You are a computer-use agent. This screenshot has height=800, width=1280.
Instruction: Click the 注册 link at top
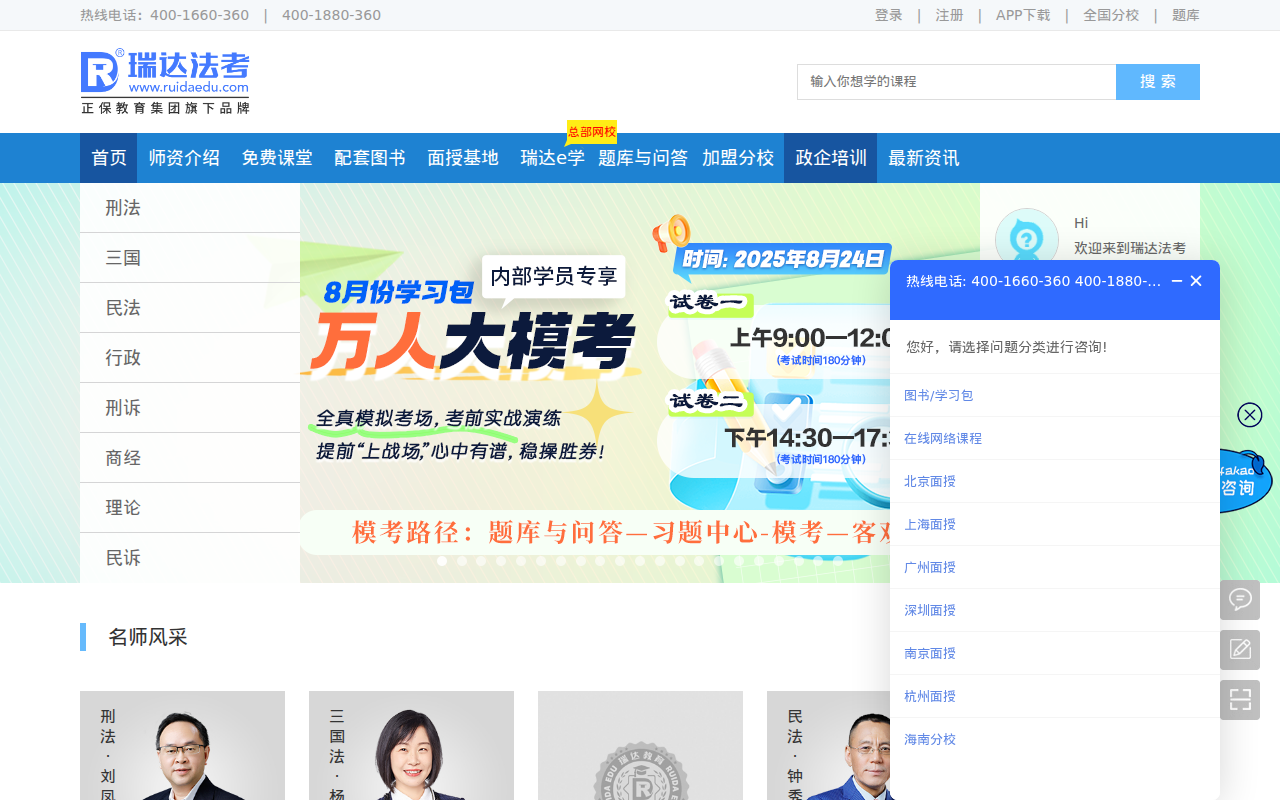[950, 15]
